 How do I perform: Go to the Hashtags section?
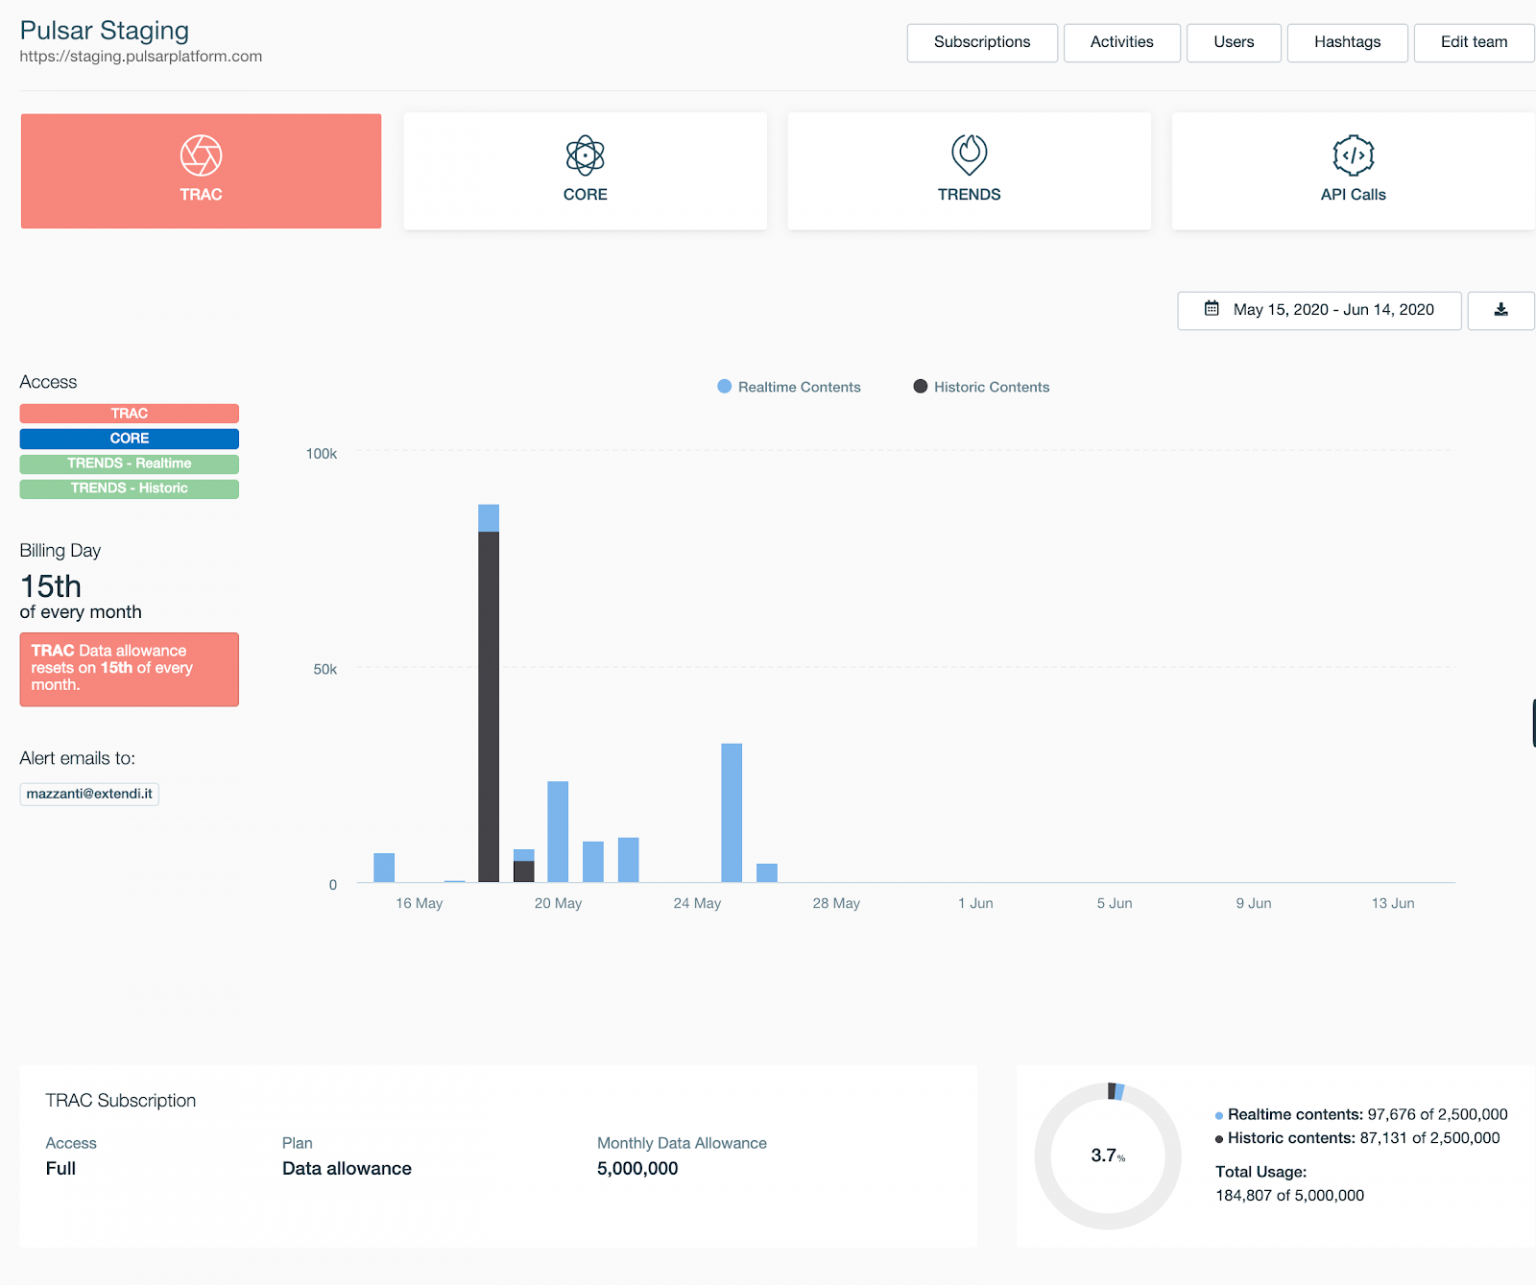1346,42
